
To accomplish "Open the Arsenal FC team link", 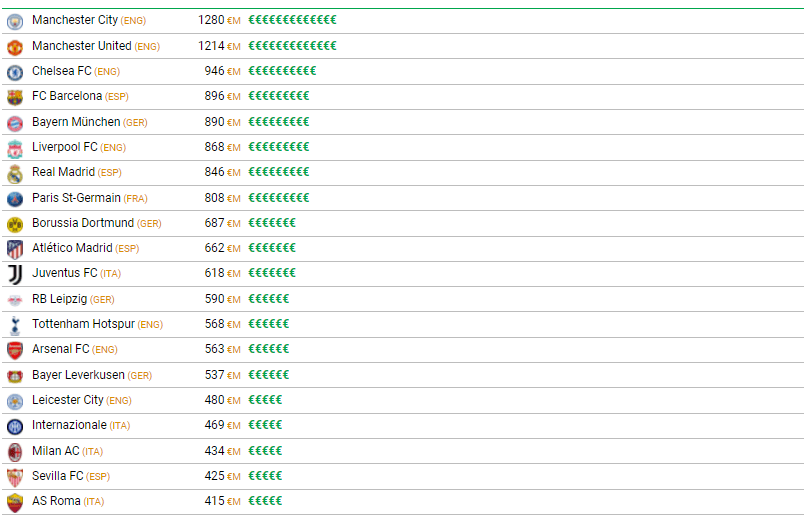I will (x=61, y=349).
